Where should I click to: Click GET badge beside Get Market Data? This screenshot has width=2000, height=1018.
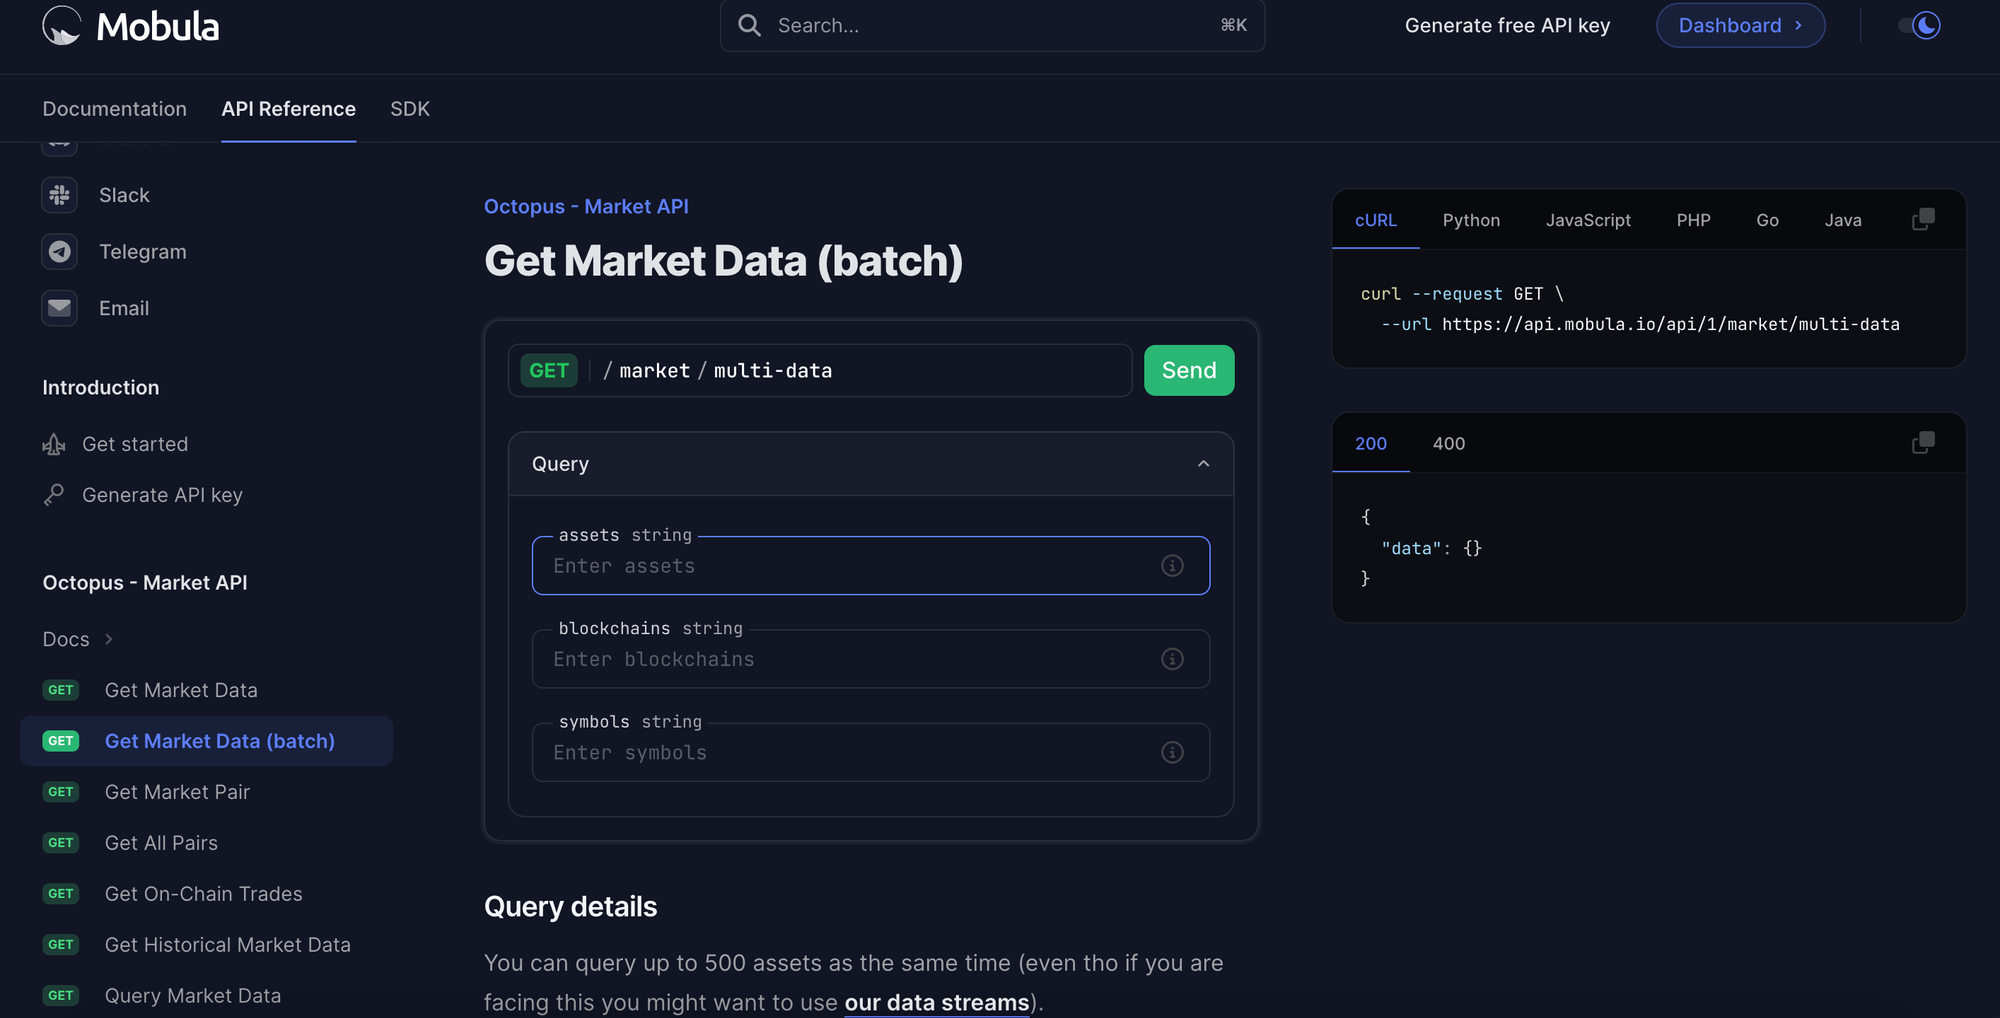pos(61,690)
